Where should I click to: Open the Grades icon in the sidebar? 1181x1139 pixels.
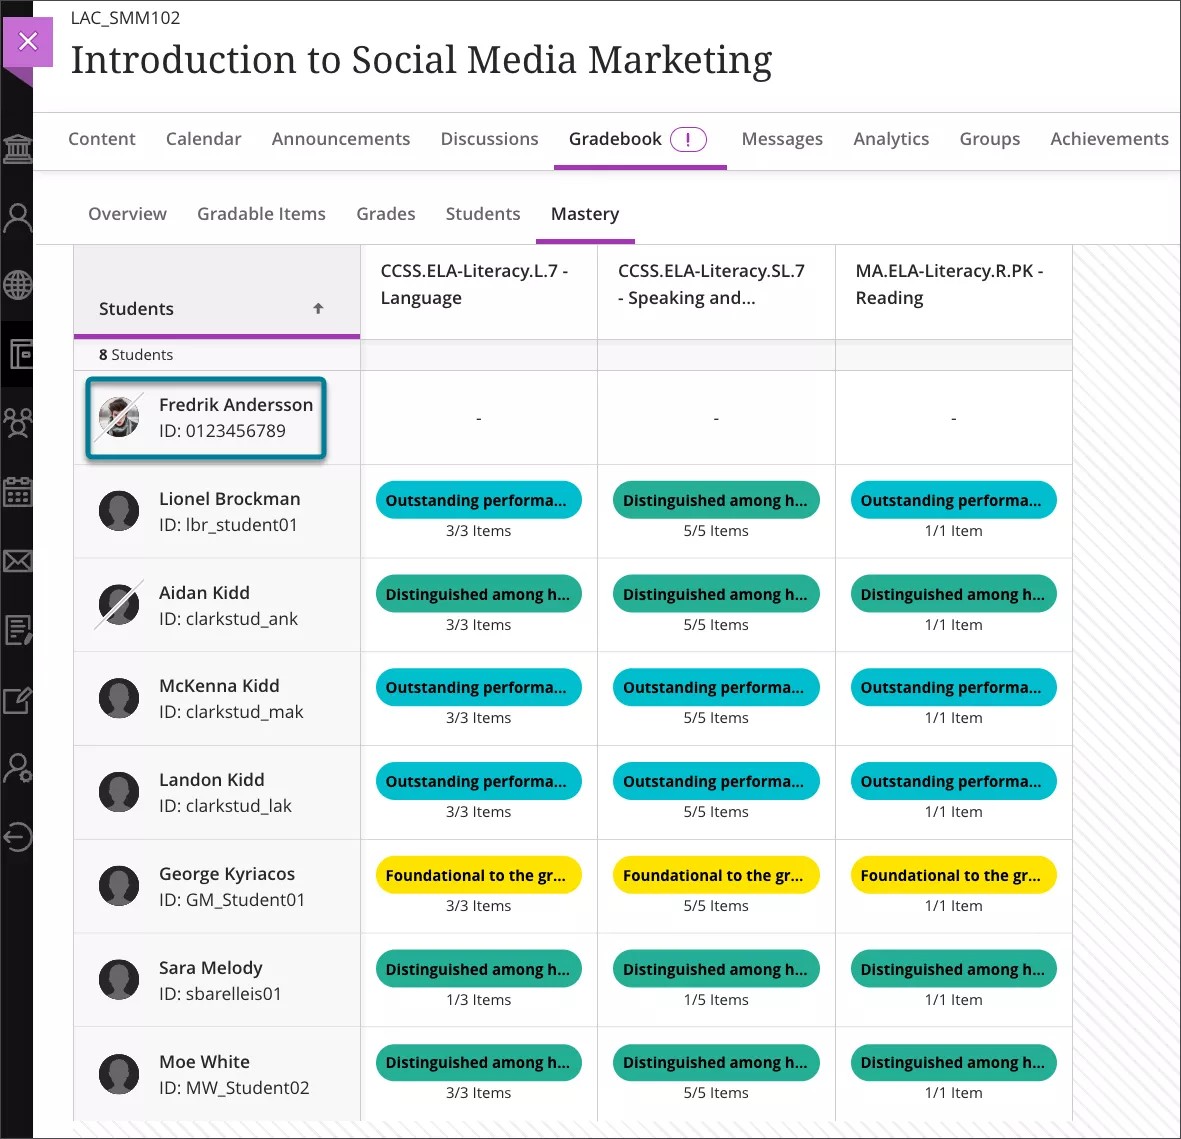point(18,630)
